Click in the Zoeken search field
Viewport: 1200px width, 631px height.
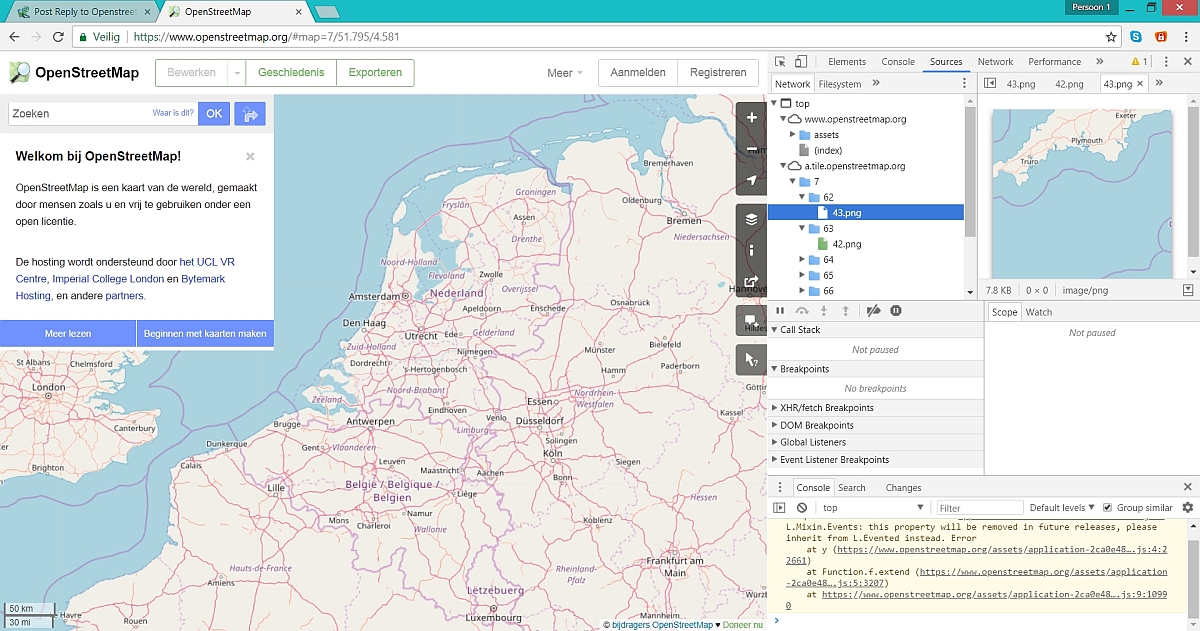coord(102,114)
